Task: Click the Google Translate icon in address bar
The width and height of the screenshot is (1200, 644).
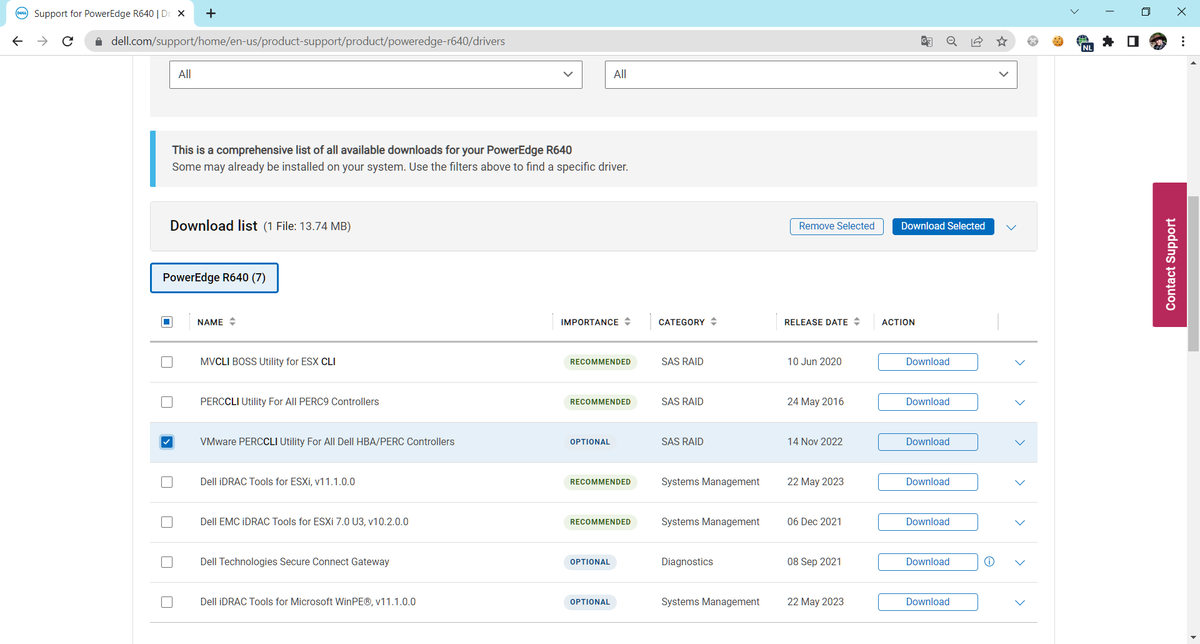Action: click(x=926, y=42)
